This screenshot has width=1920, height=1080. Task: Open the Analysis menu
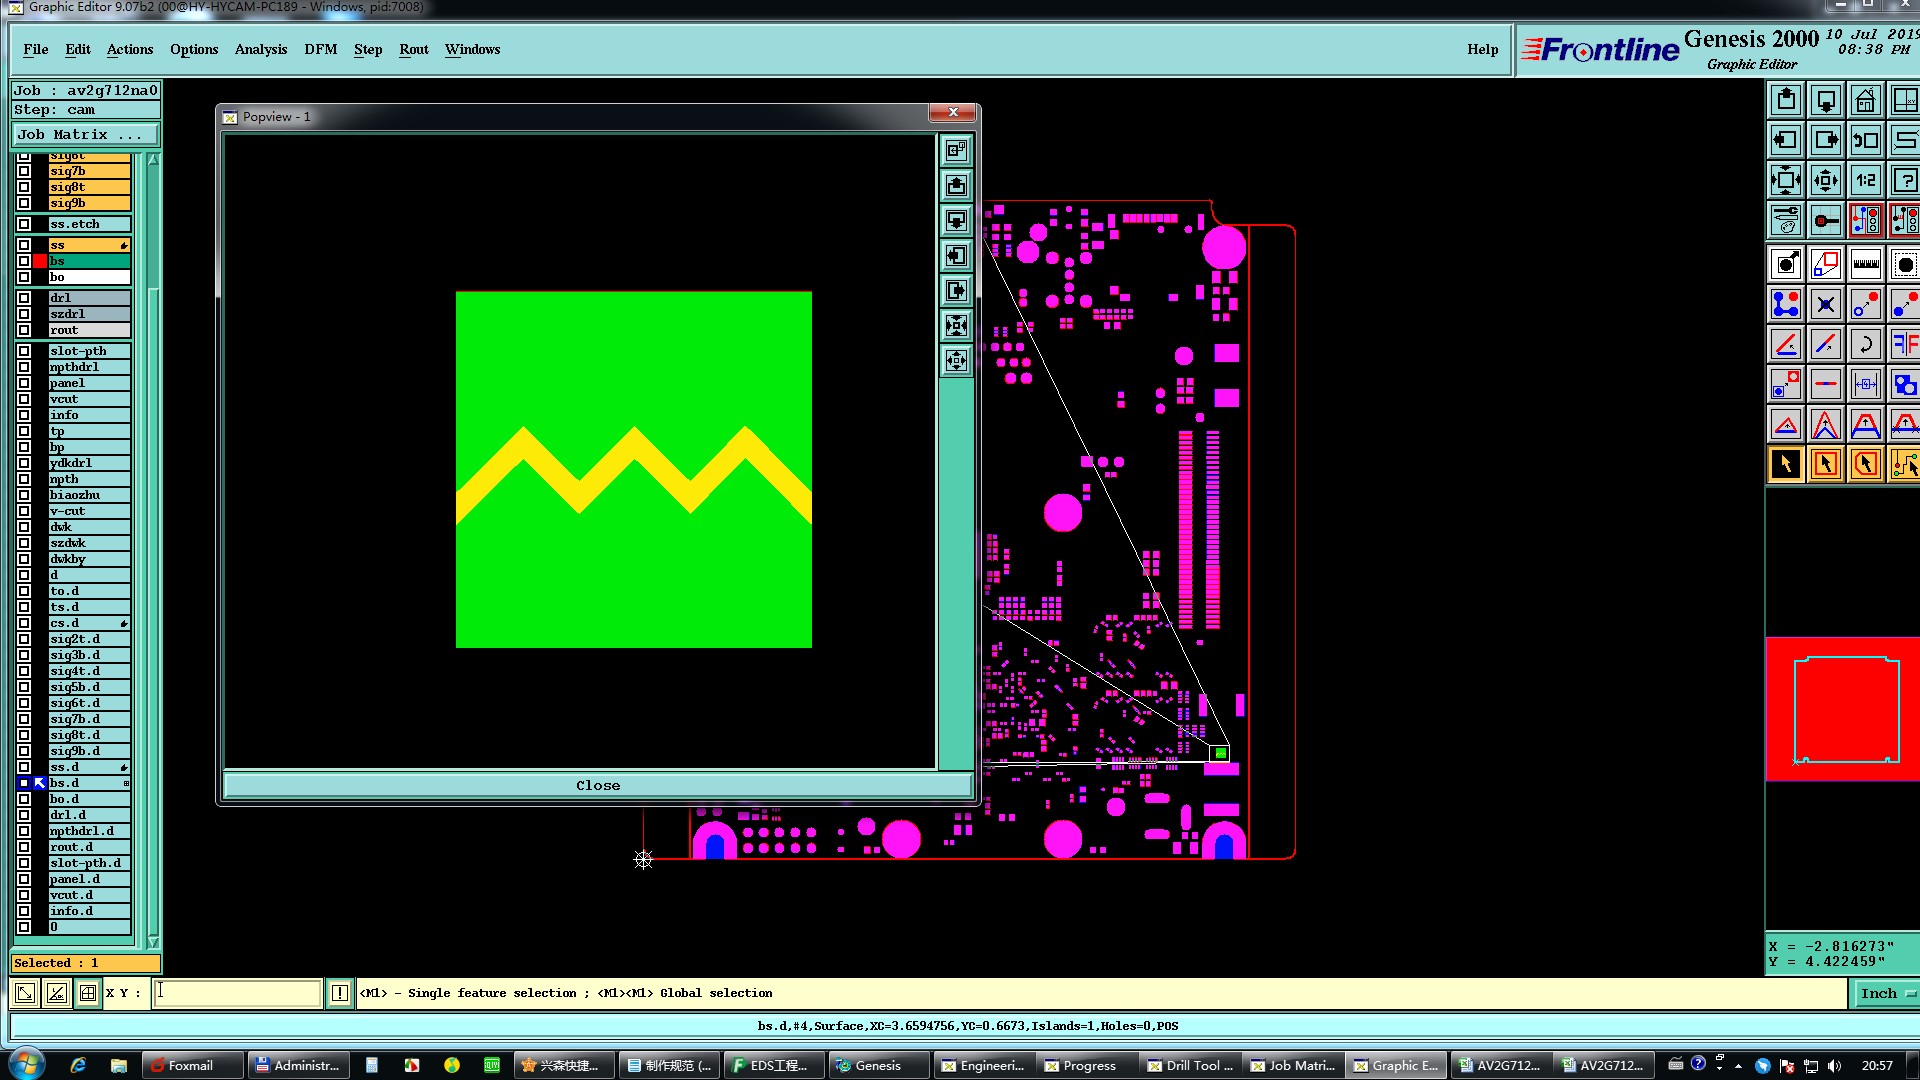pyautogui.click(x=260, y=49)
